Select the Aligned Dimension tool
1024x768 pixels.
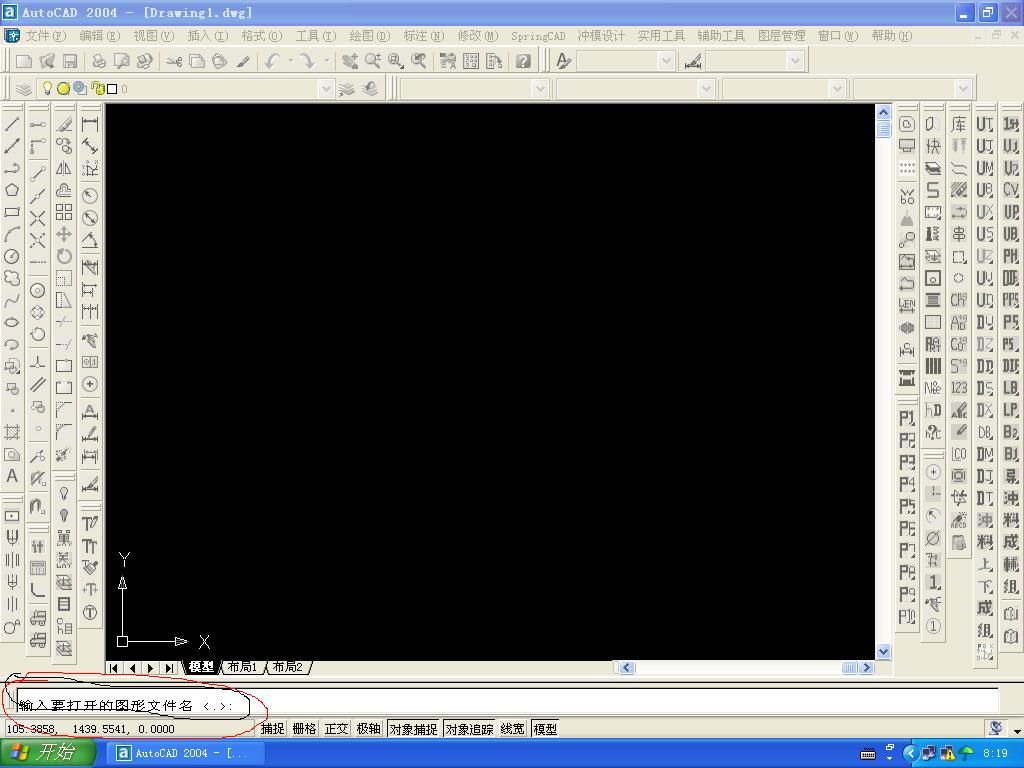click(90, 146)
